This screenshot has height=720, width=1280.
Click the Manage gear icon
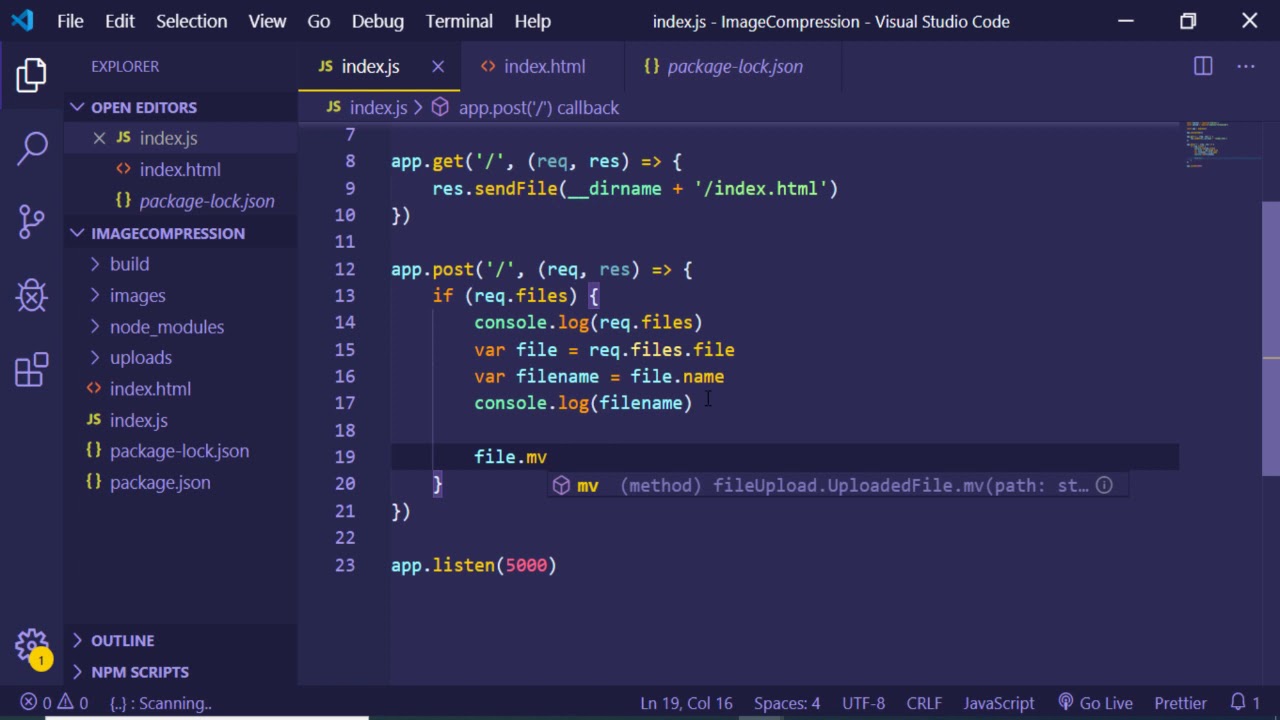coord(31,645)
